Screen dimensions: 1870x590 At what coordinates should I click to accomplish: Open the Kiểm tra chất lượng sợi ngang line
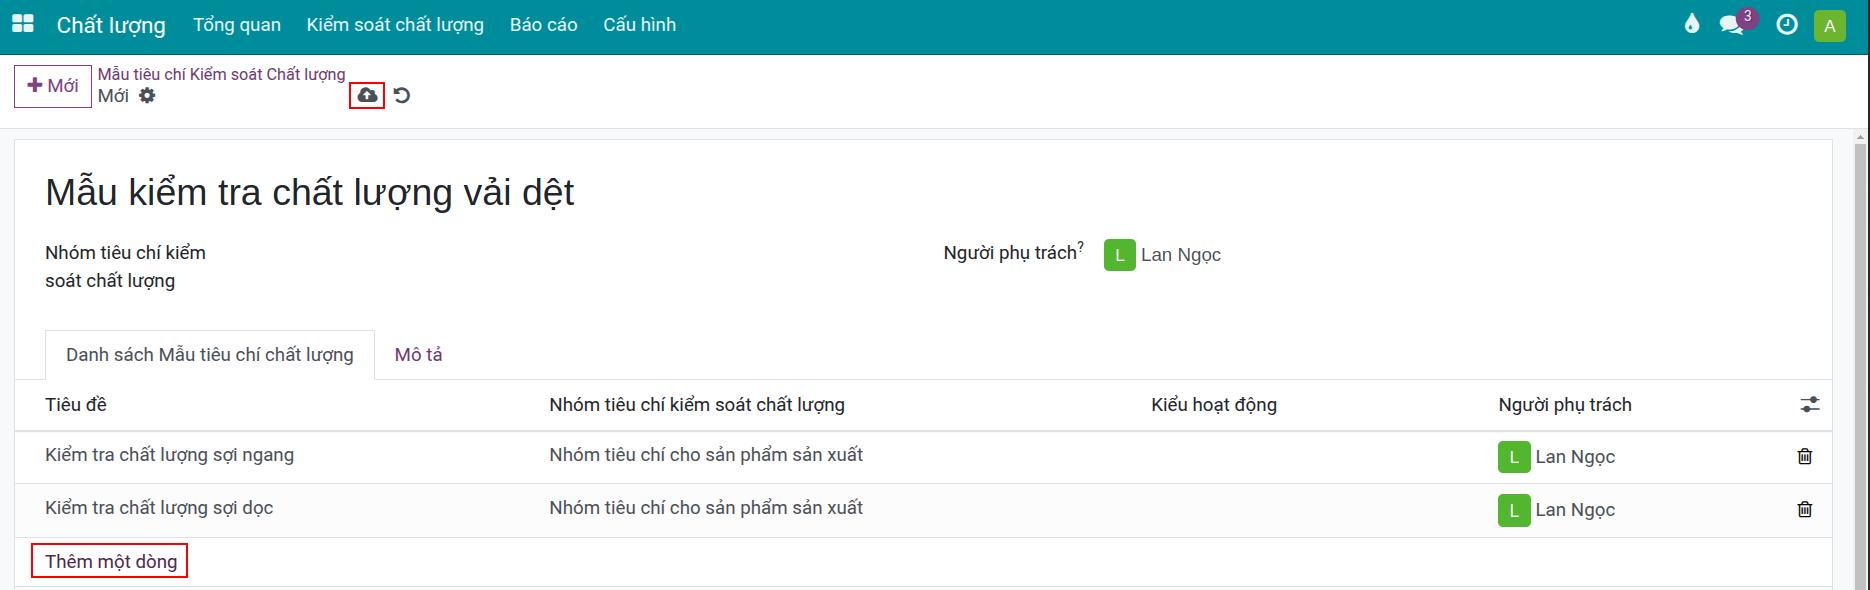pyautogui.click(x=169, y=455)
